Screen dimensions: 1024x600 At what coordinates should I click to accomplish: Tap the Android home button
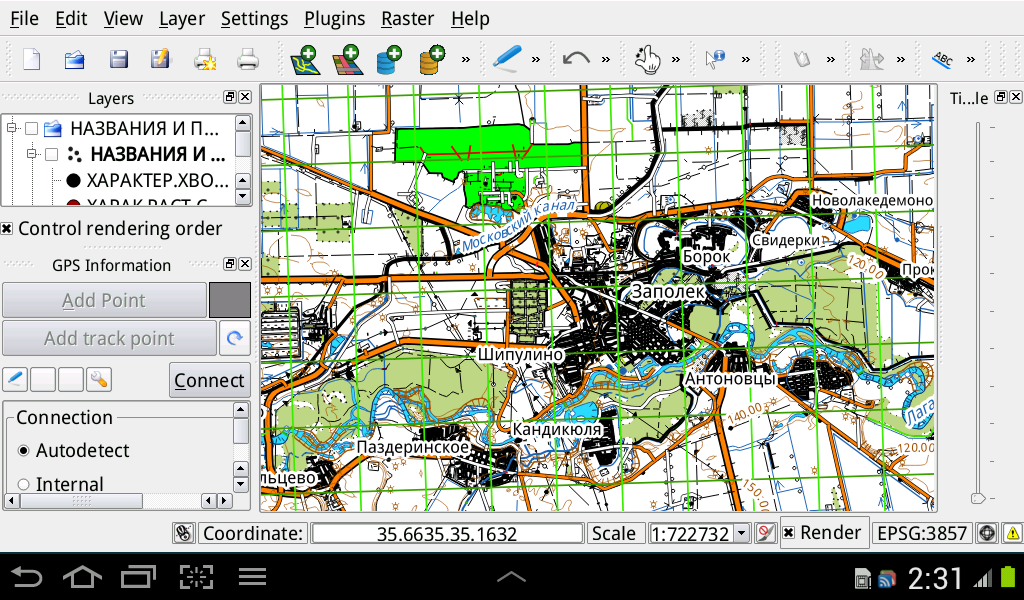(83, 576)
